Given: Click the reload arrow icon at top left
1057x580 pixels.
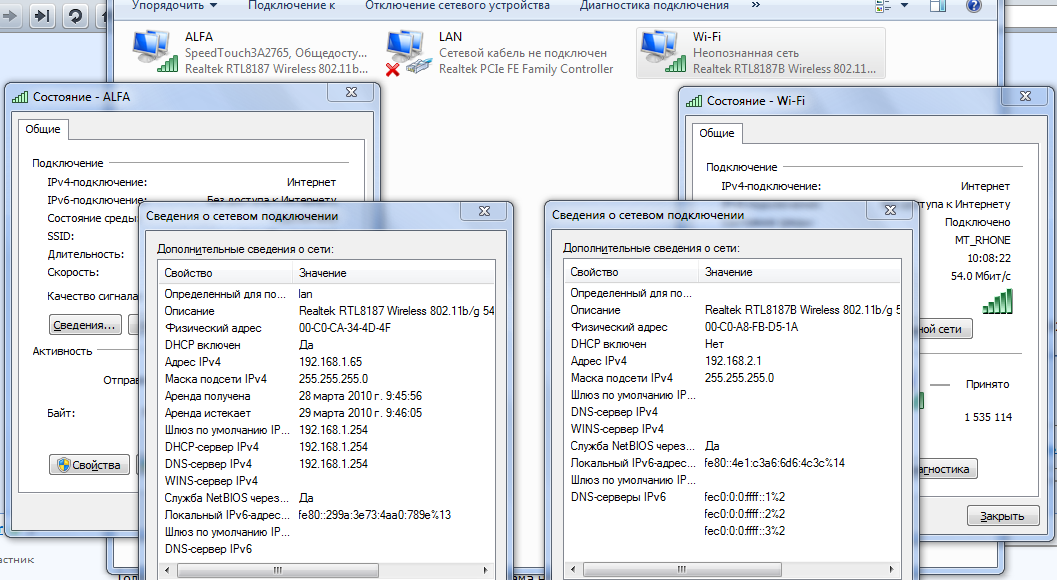Looking at the screenshot, I should click(76, 15).
